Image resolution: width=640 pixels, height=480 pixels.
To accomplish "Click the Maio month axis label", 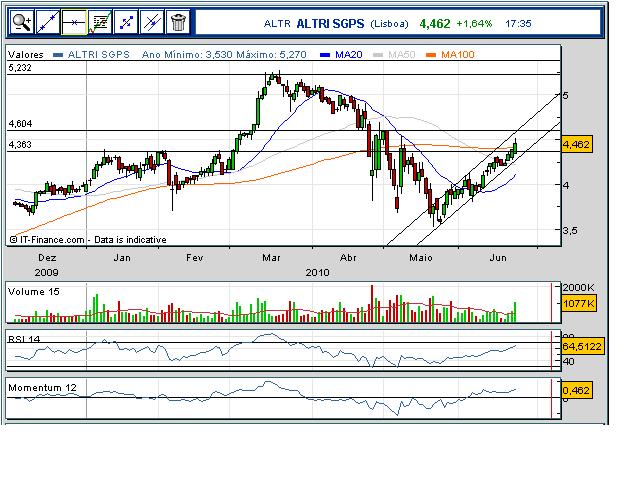I will (x=421, y=258).
